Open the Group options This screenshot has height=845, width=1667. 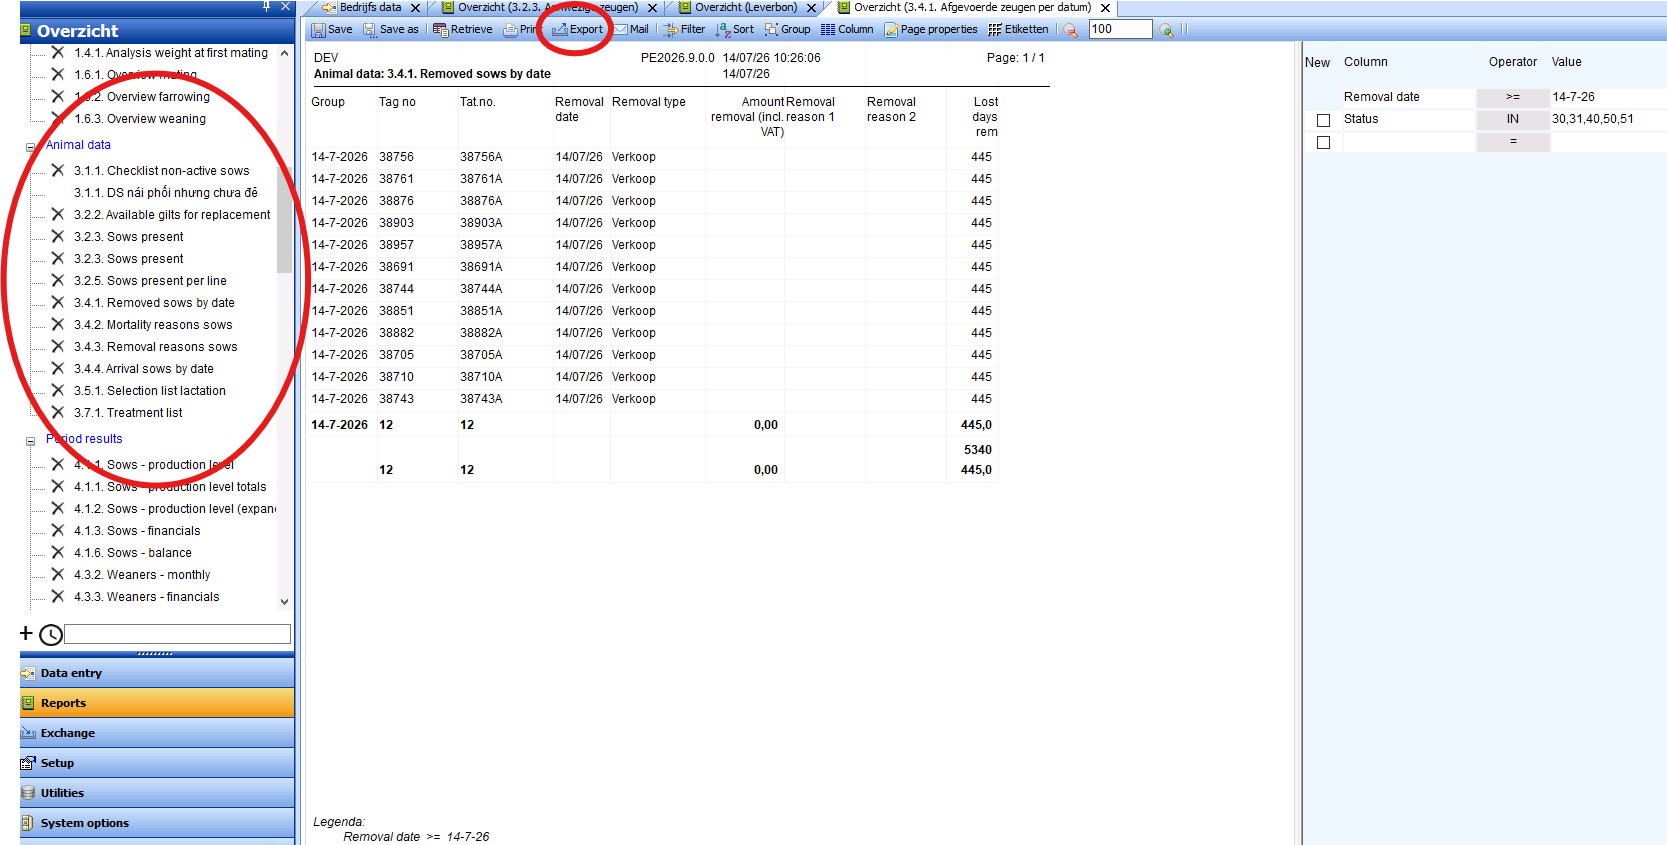click(x=788, y=30)
